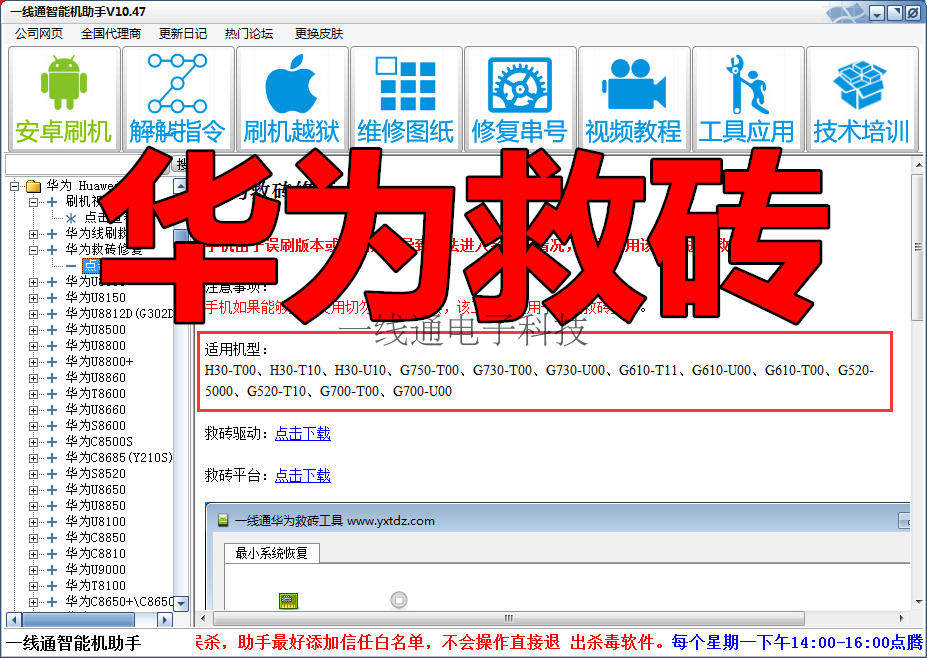Screen dimensions: 927x658
Task: Collapse the 华为 Huawei root folder
Action: pyautogui.click(x=15, y=186)
